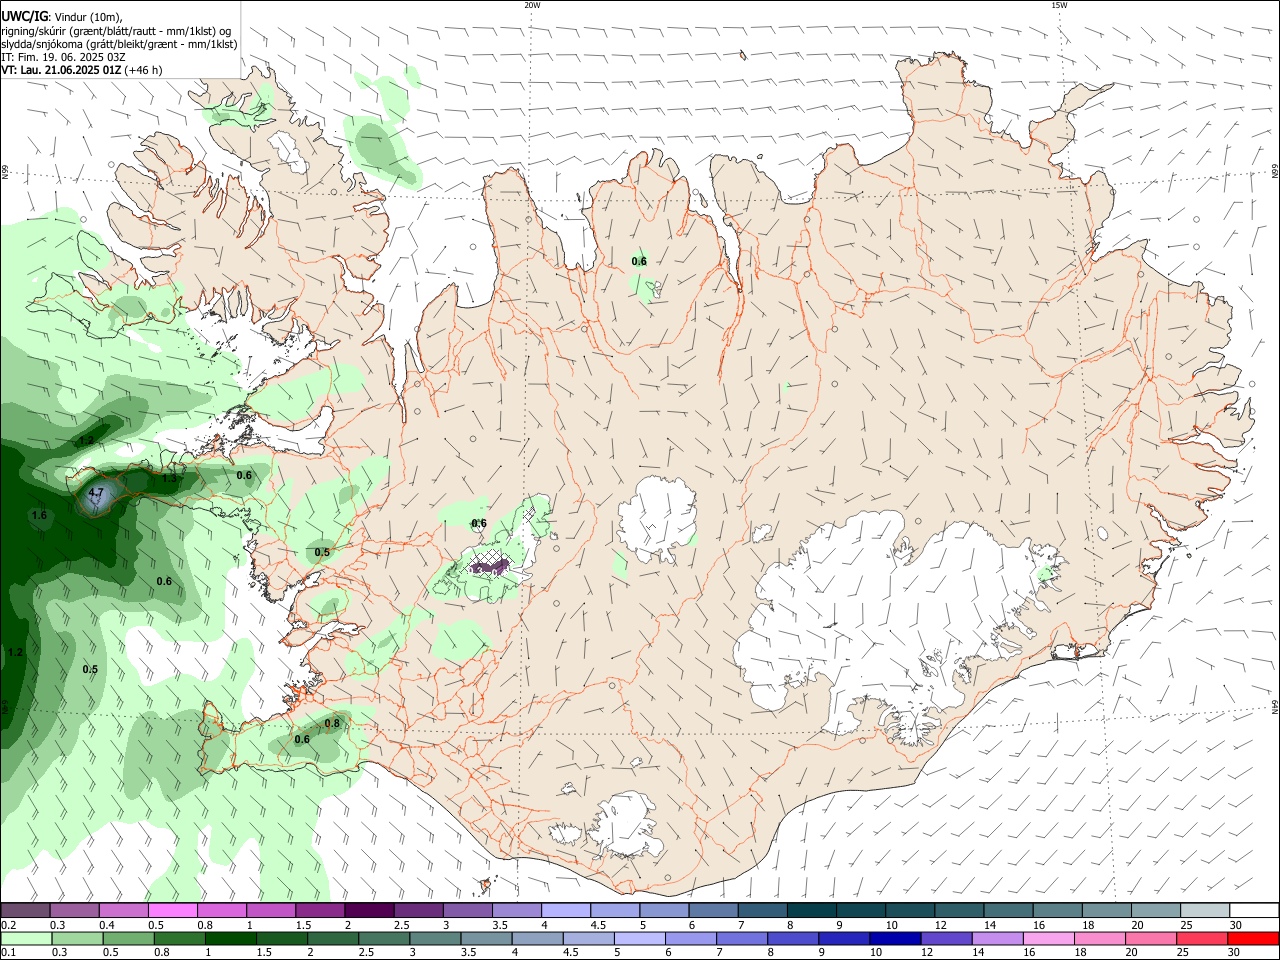This screenshot has height=960, width=1280.
Task: Select the 'rigning/skúrir' legend description line
Action: tap(115, 31)
